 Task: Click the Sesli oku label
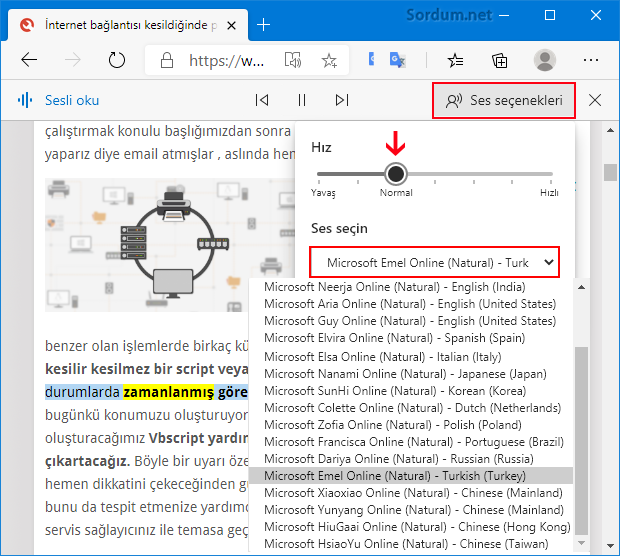point(72,100)
